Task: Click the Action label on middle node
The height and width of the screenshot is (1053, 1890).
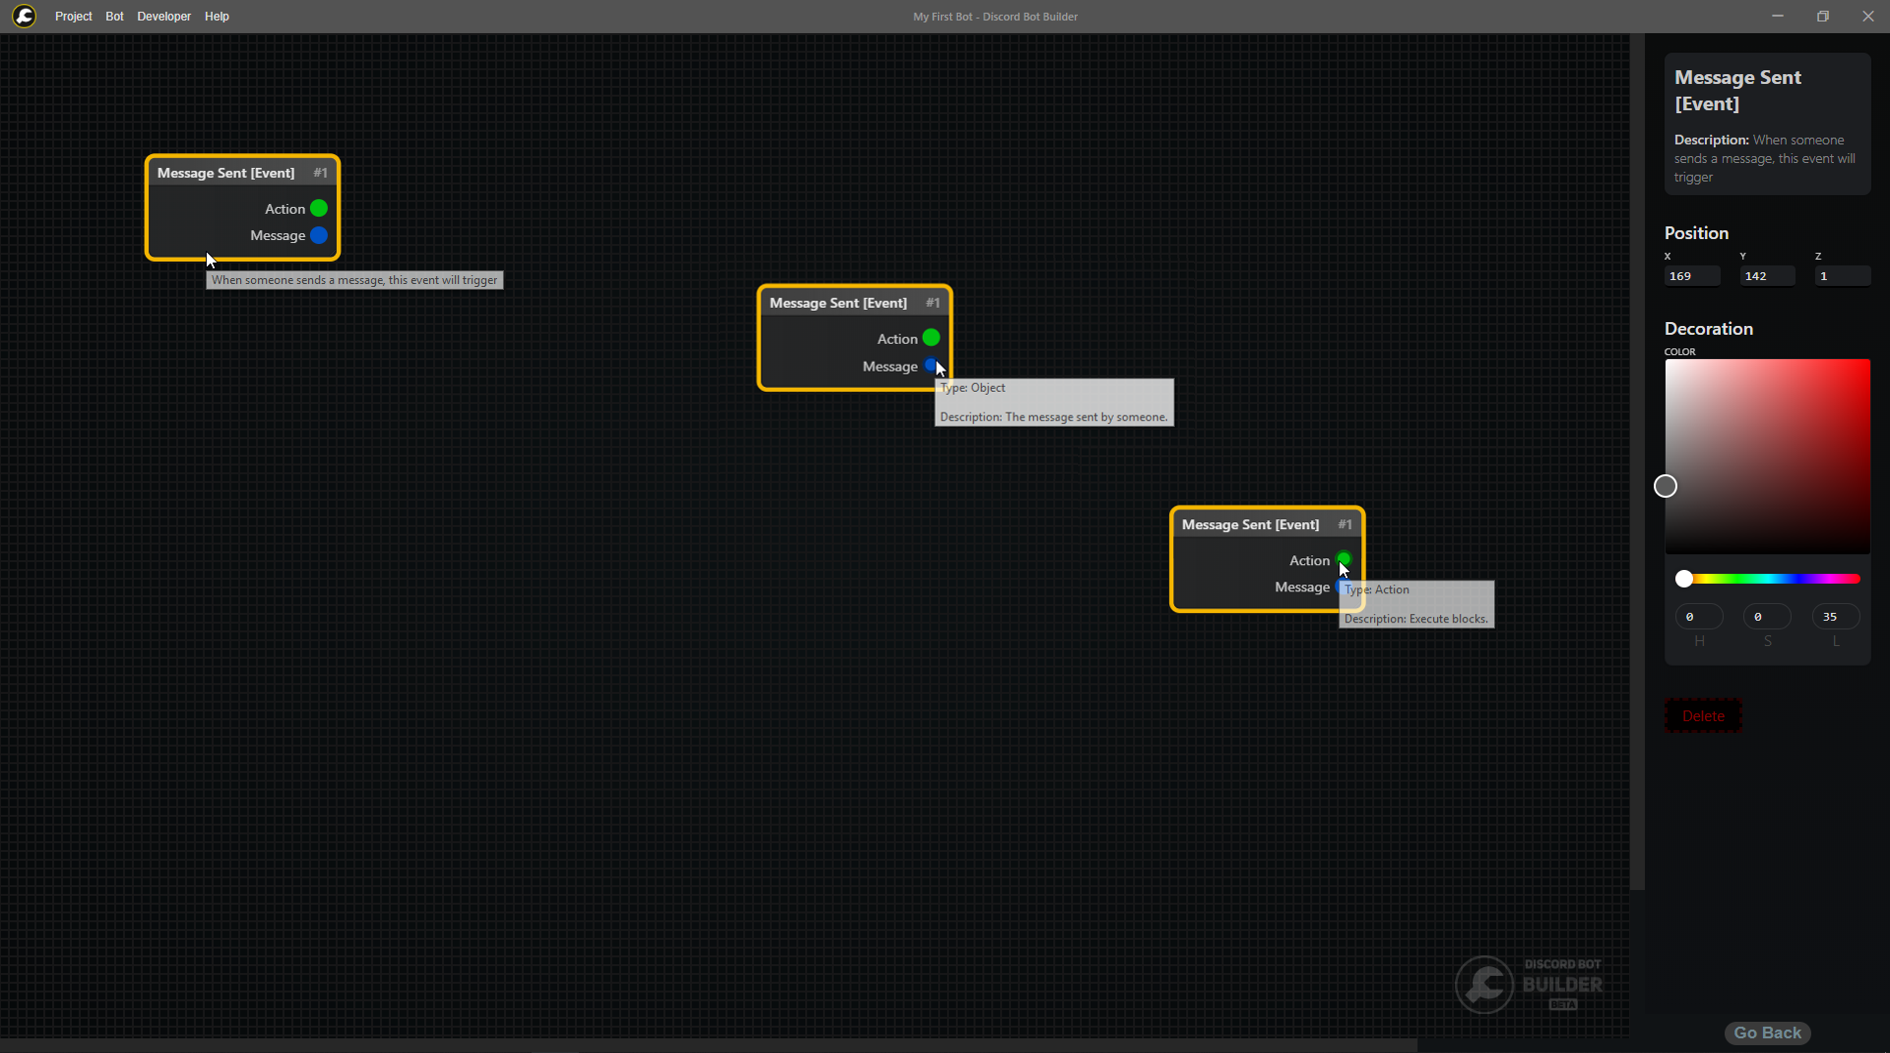Action: click(x=897, y=339)
